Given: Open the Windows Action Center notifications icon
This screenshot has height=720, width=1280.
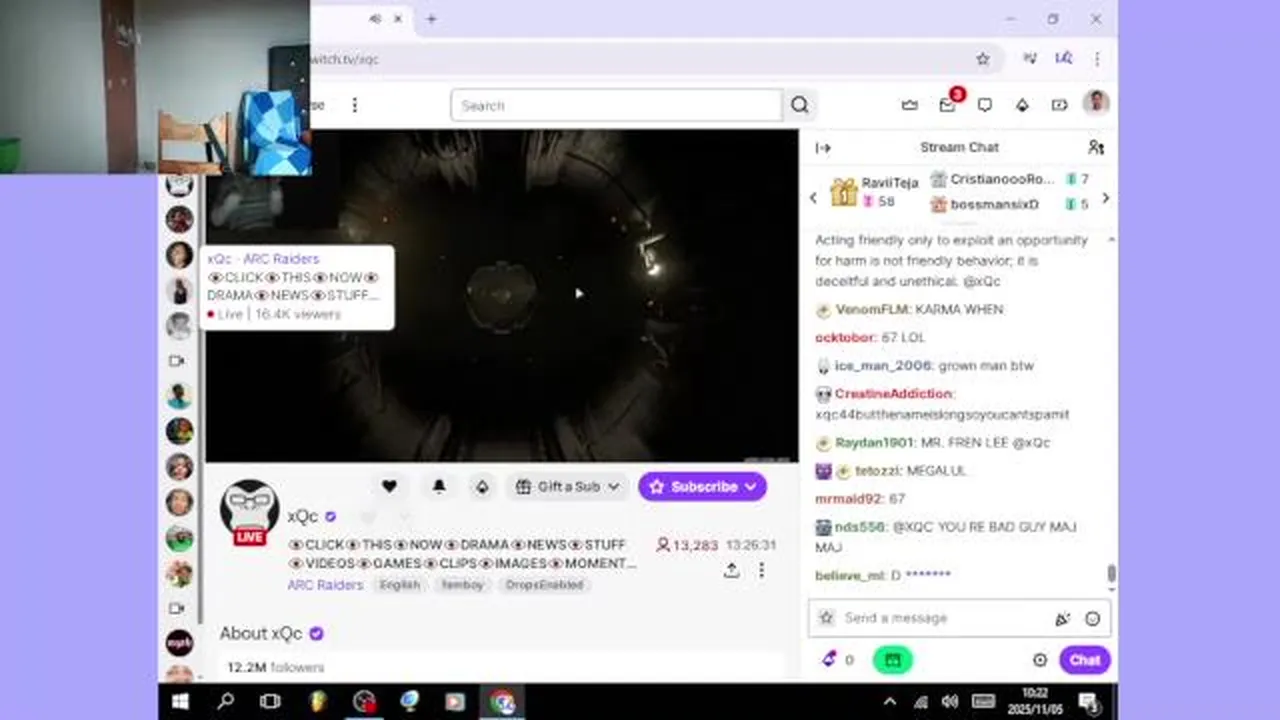Looking at the screenshot, I should pos(1088,701).
